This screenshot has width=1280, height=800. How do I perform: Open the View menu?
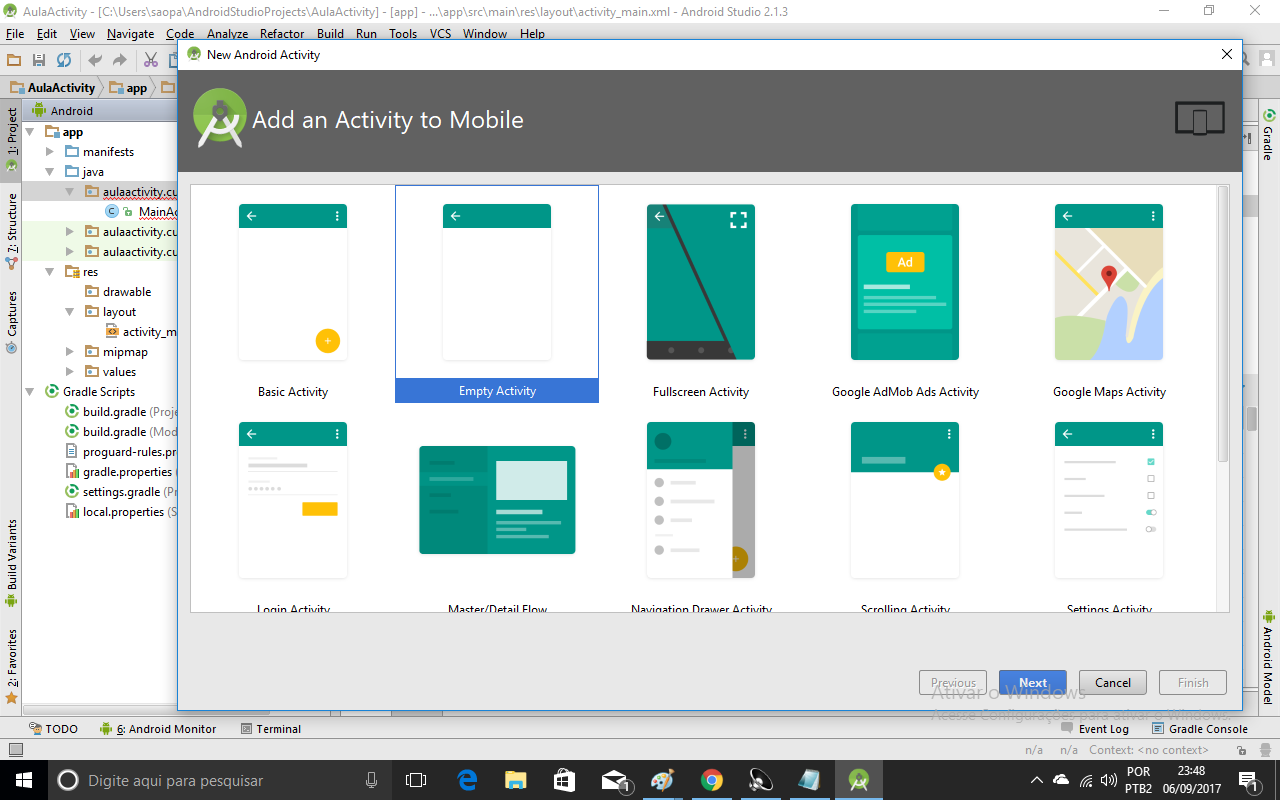tap(82, 33)
